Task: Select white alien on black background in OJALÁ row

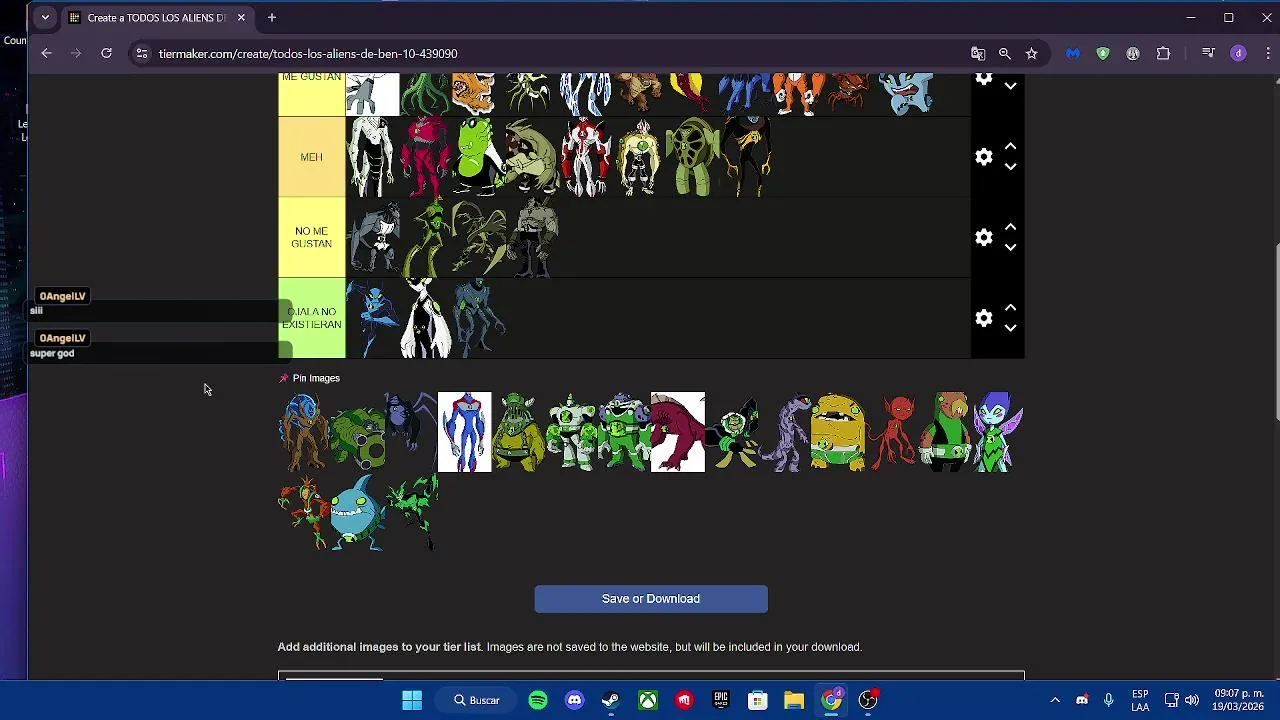Action: 425,318
